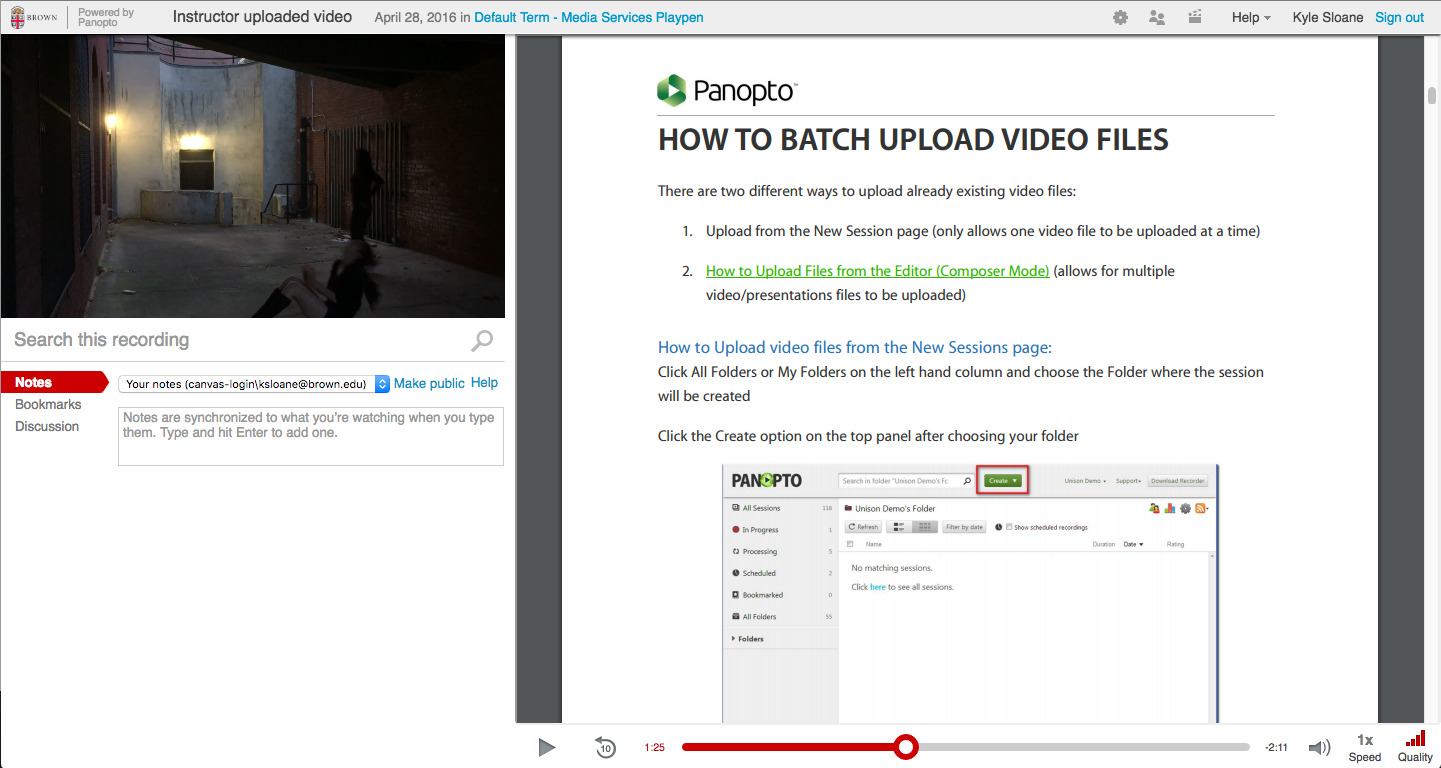Screen dimensions: 1441x768
Task: Click the Instructor uploaded video title
Action: pyautogui.click(x=262, y=17)
